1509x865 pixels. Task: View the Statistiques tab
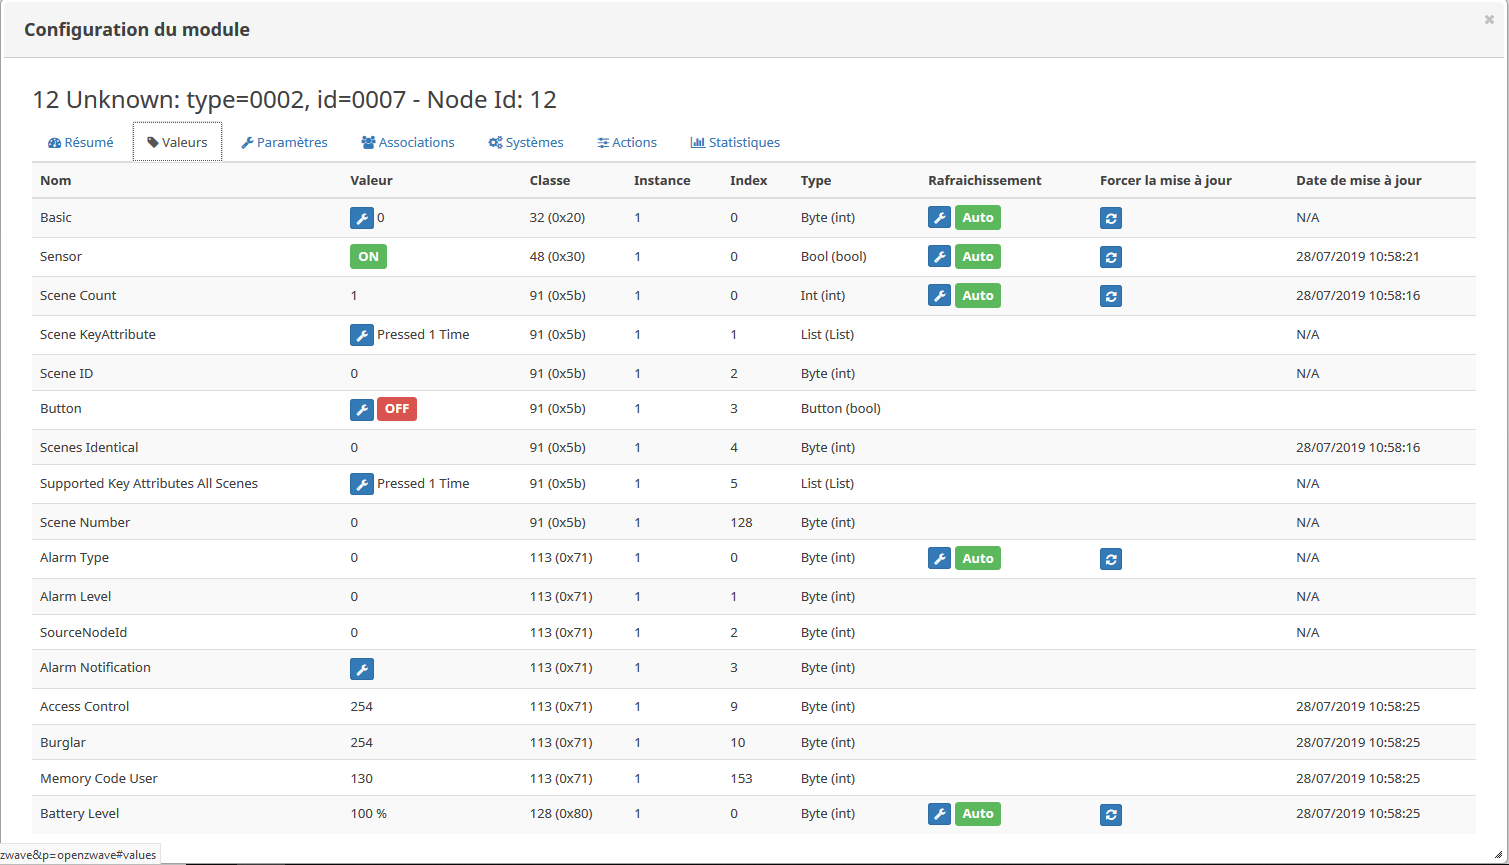point(735,143)
